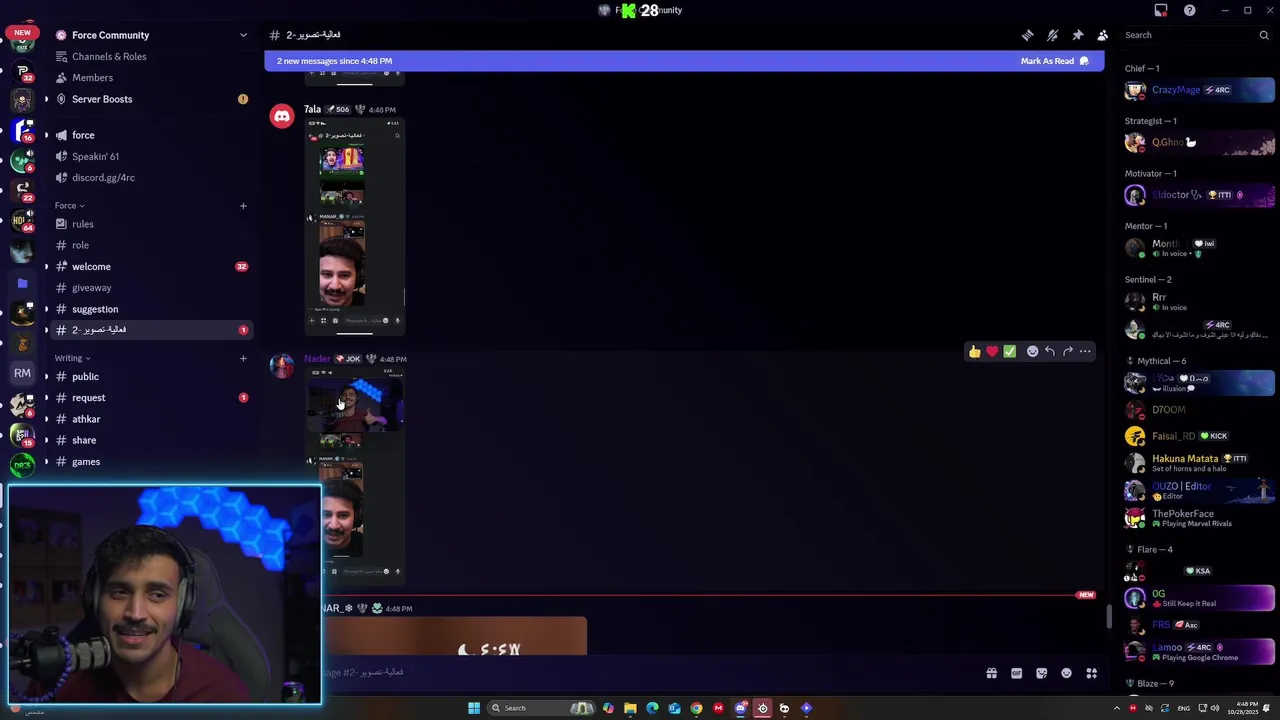Open the rules channel
This screenshot has height=720, width=1280.
coord(150,224)
